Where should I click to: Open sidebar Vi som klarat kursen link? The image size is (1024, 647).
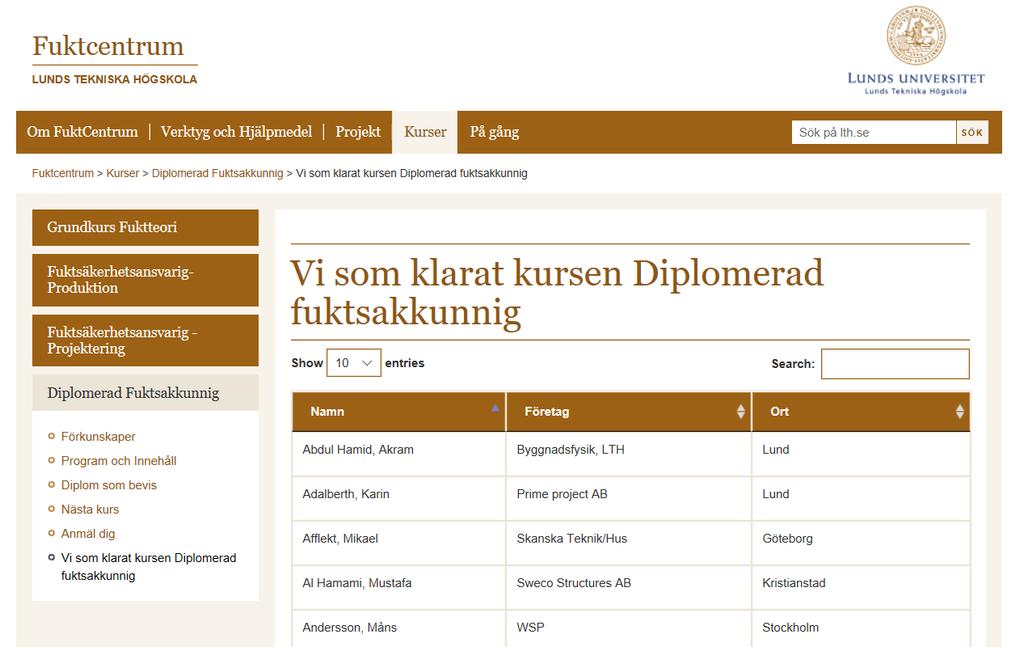coord(148,566)
